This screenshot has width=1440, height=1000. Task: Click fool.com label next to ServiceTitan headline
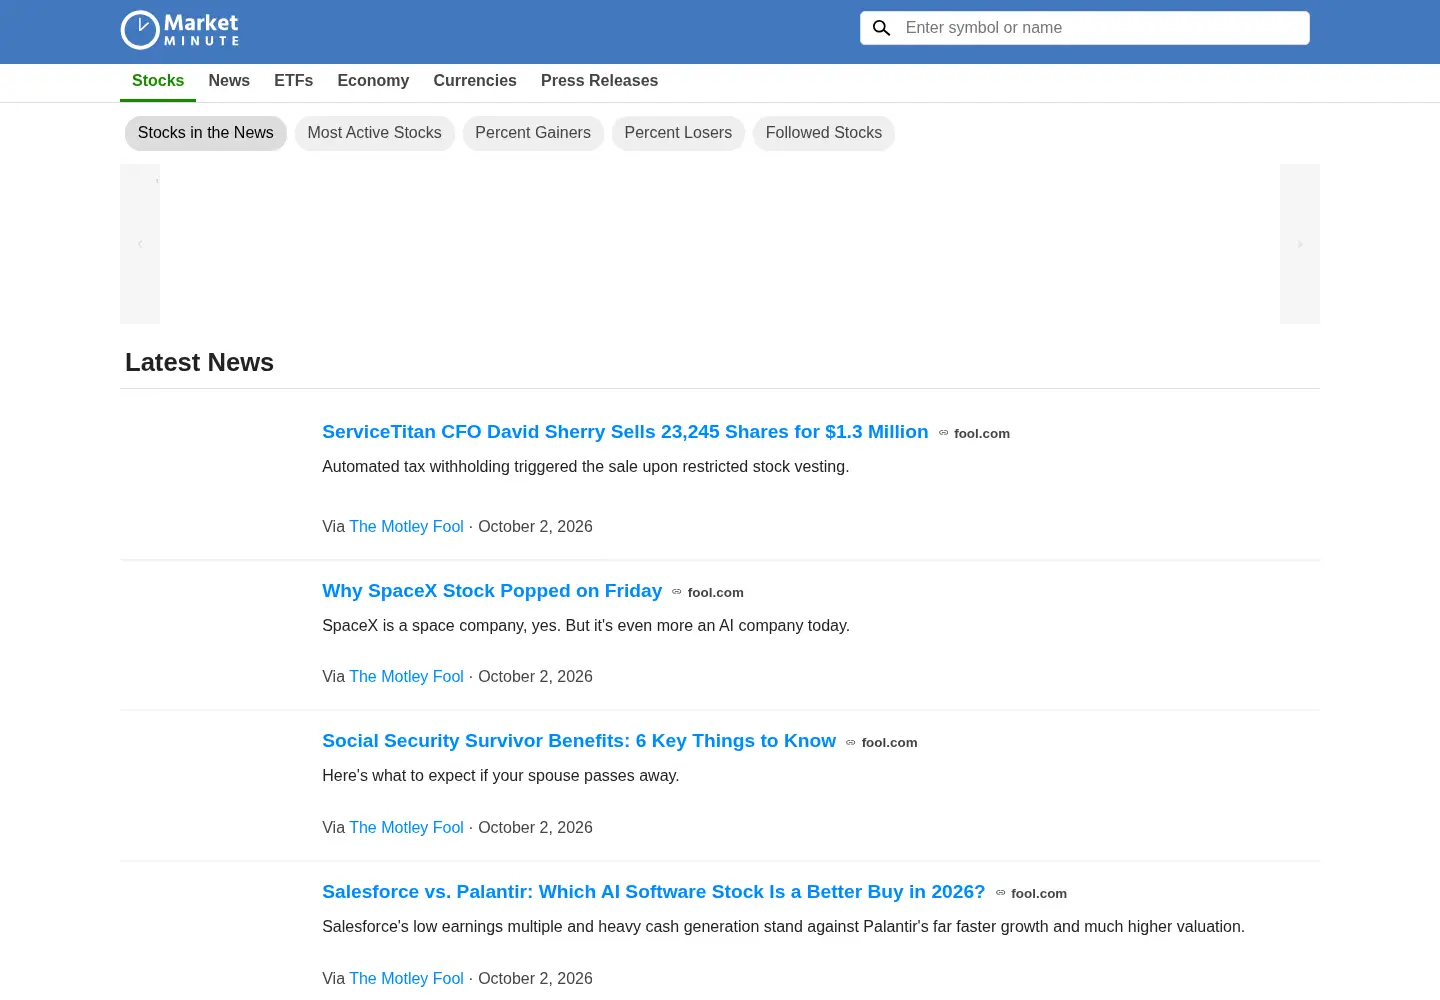[982, 434]
